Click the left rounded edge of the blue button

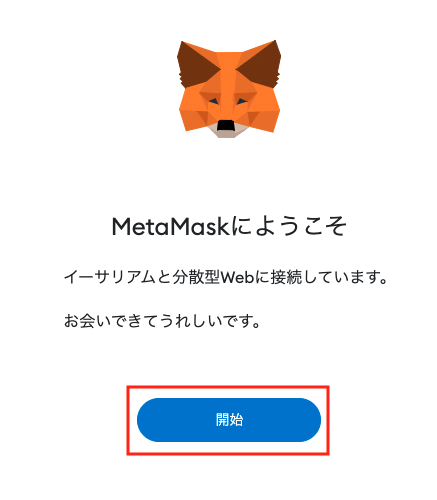point(147,420)
